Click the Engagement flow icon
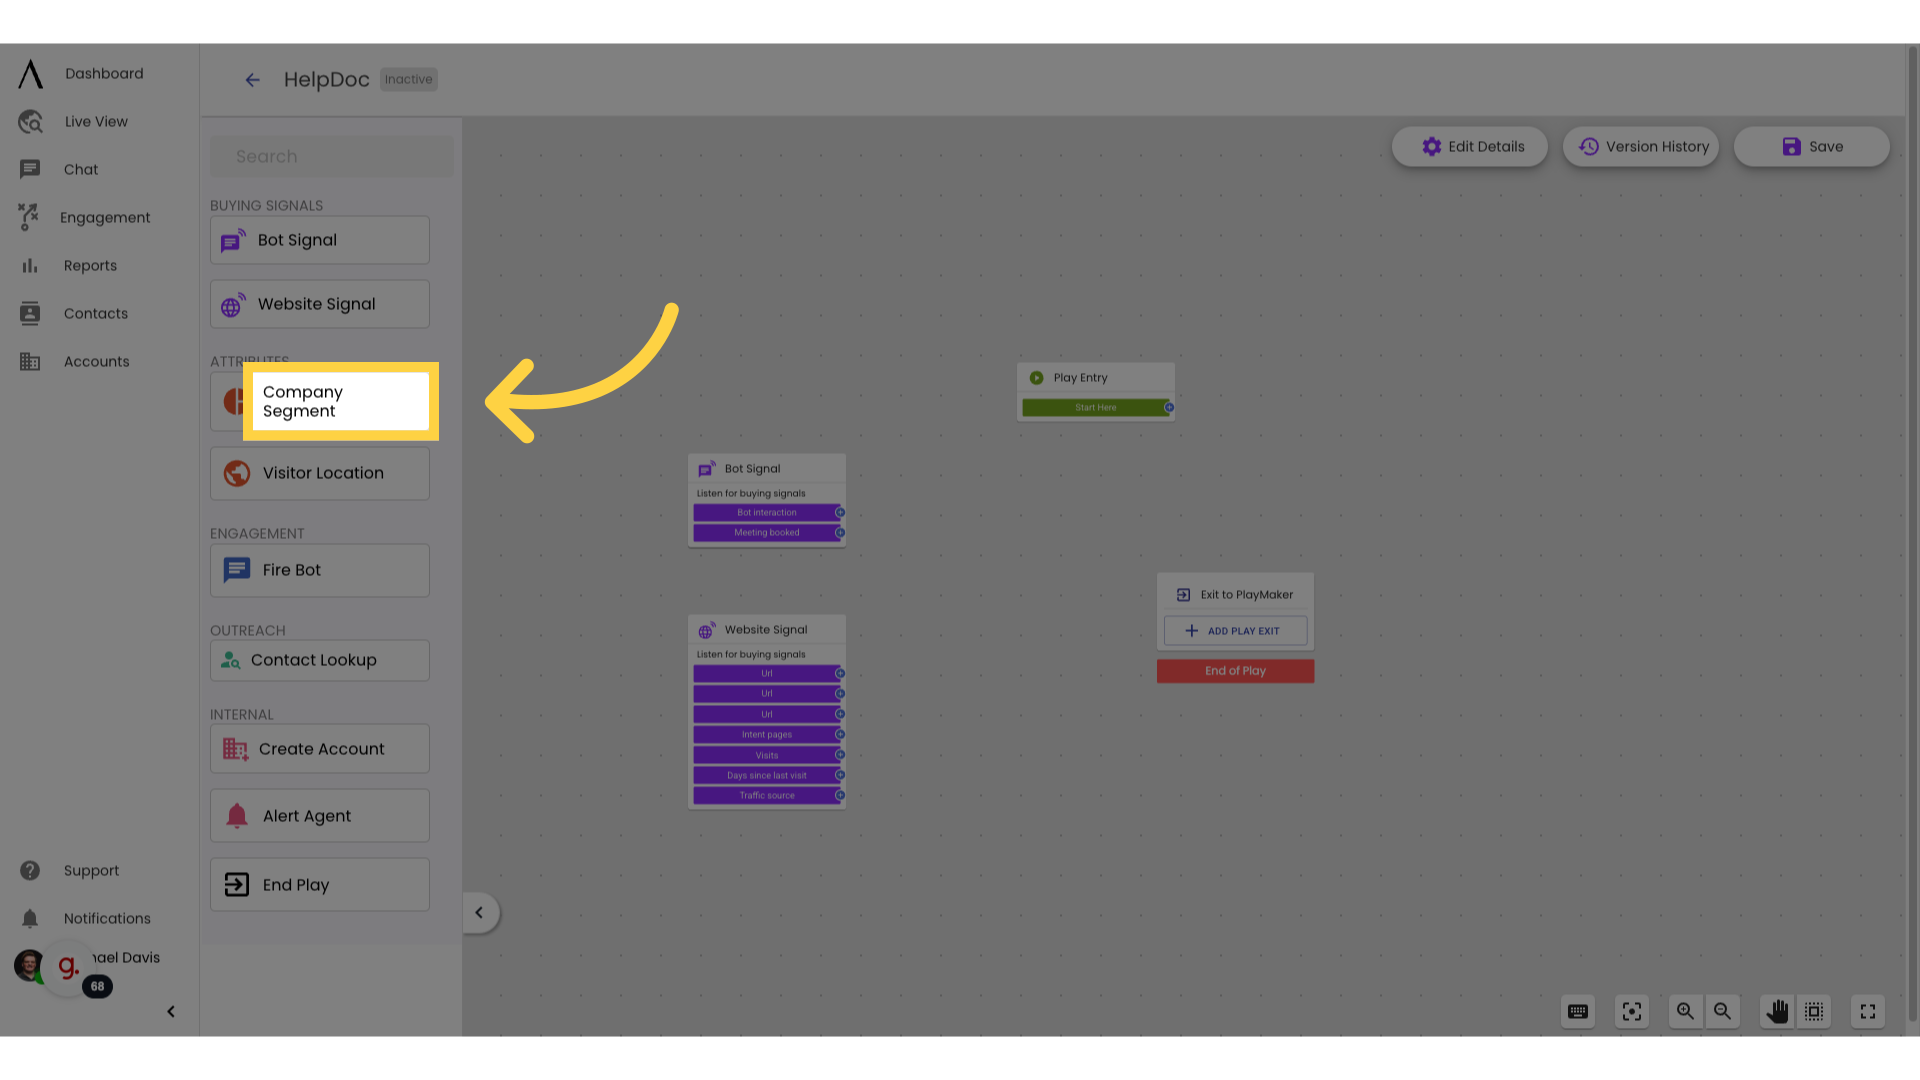 click(x=29, y=217)
